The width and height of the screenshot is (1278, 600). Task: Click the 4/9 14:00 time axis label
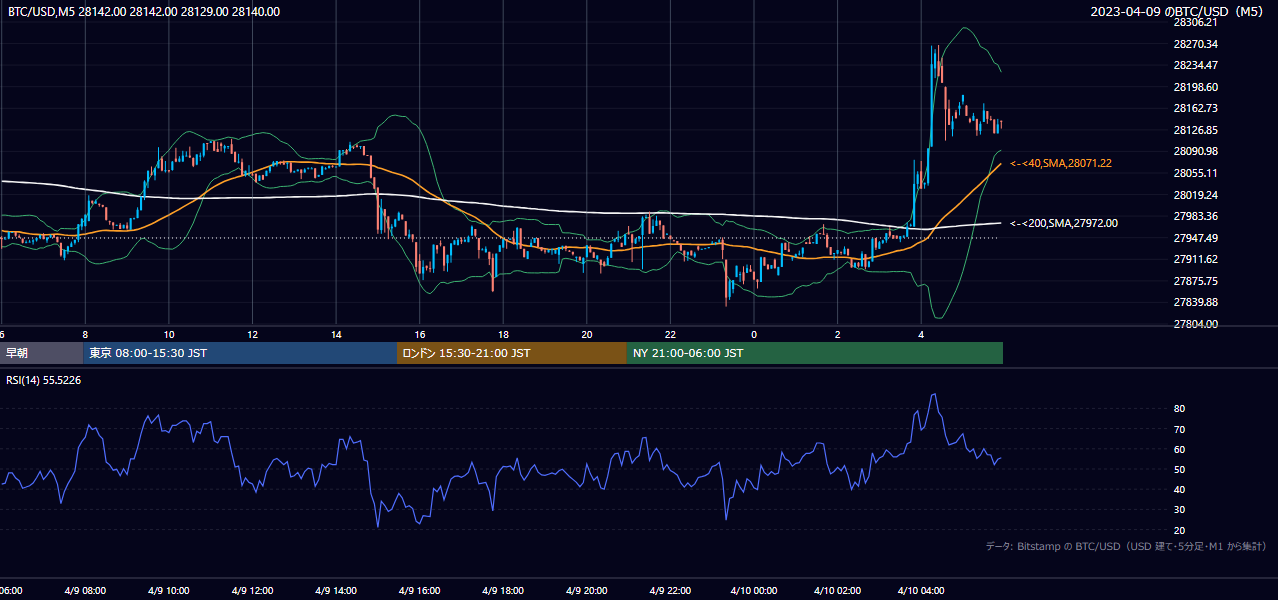[x=336, y=591]
